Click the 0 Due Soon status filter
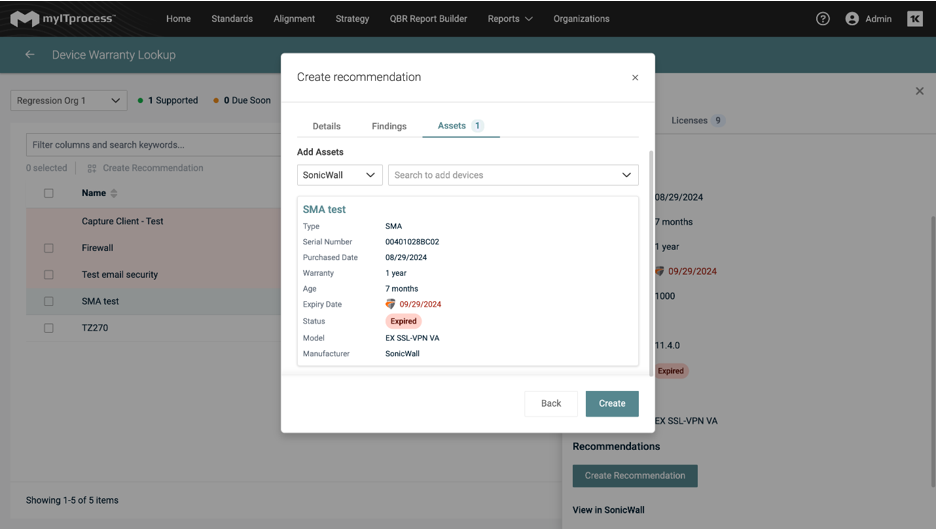 click(242, 100)
